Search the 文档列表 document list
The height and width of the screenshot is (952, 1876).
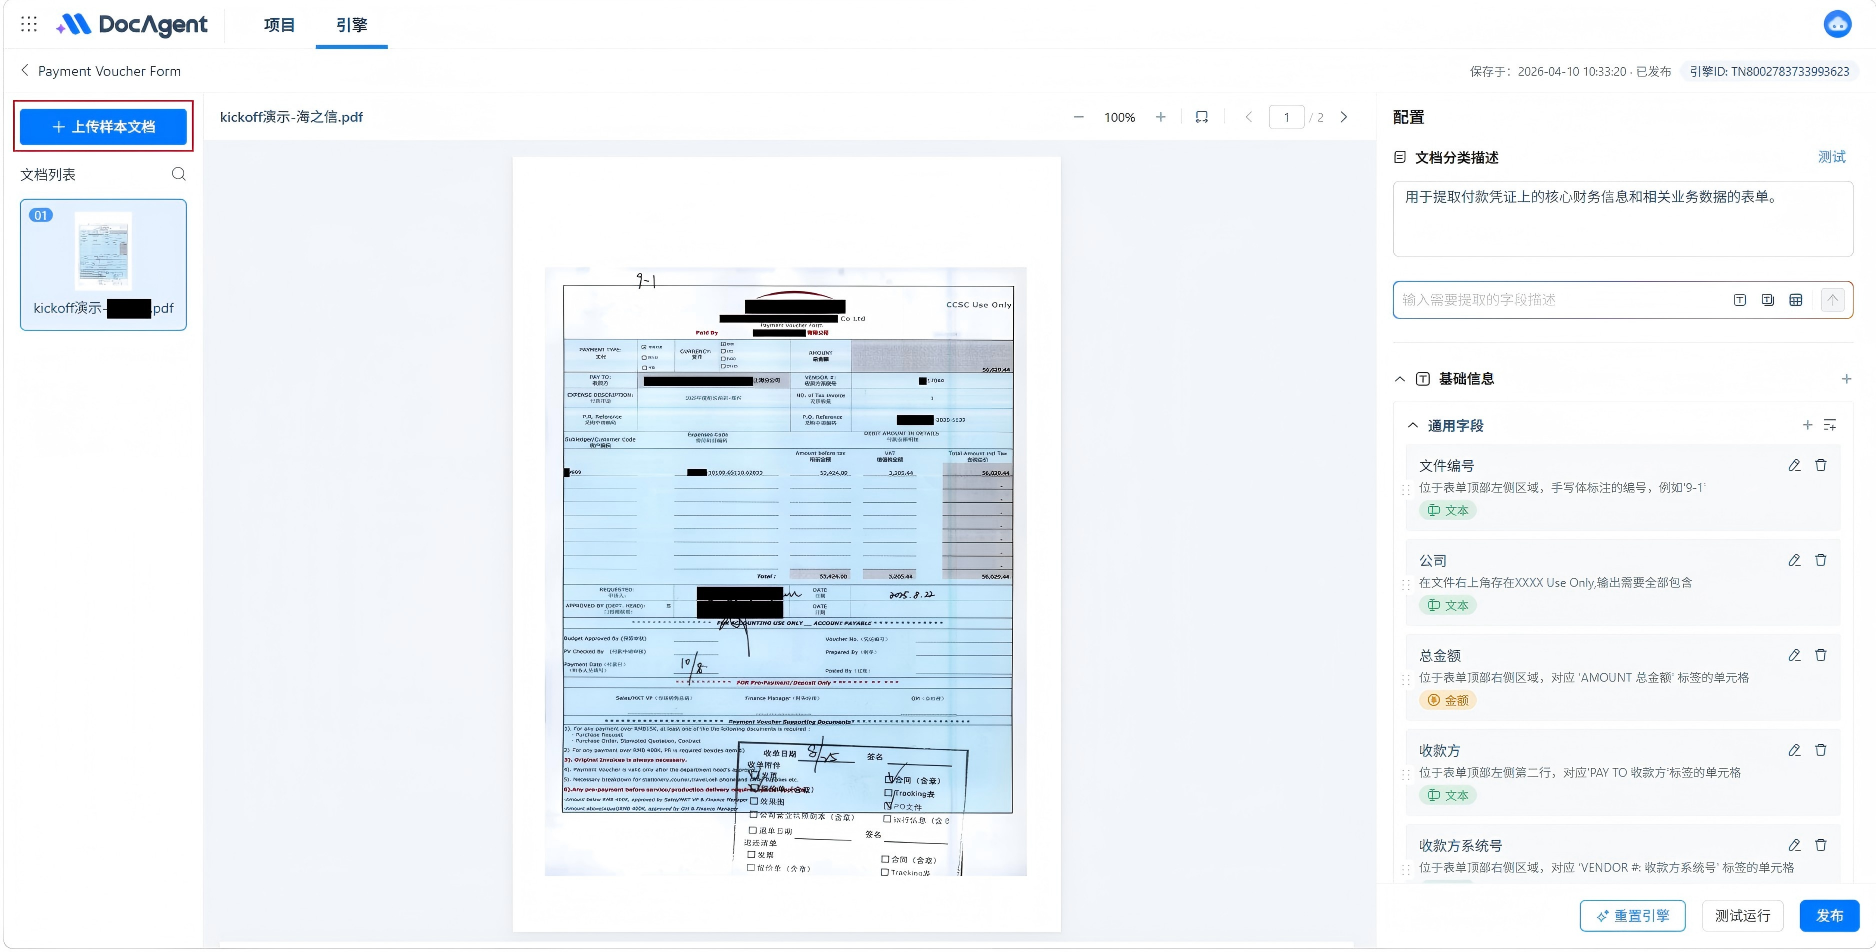pos(179,174)
